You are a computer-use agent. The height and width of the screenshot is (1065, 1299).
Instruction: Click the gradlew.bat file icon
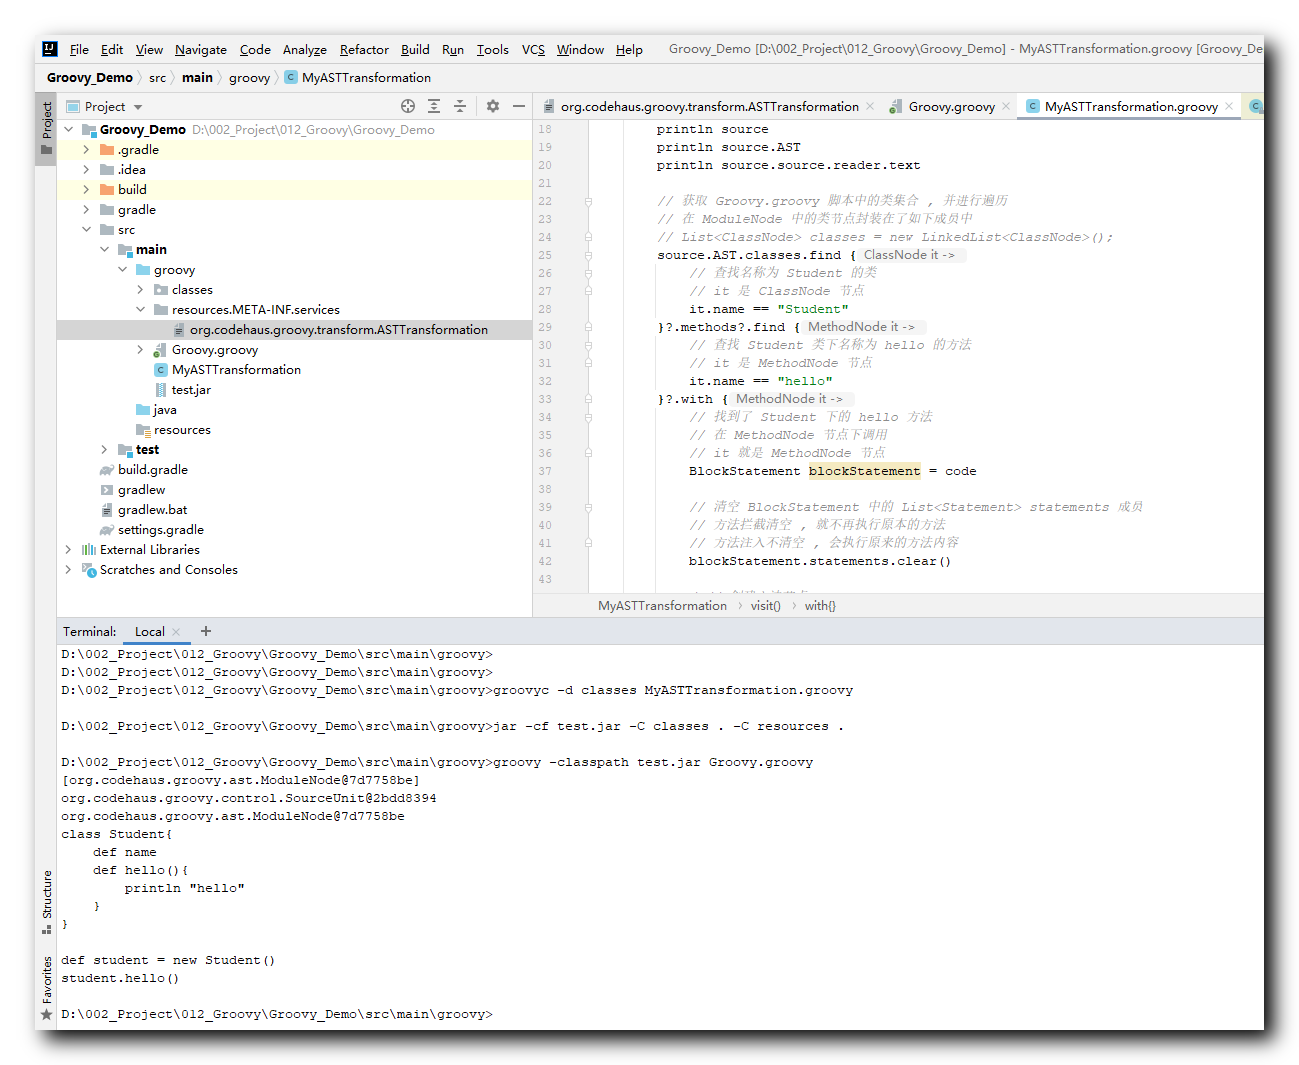pos(107,510)
